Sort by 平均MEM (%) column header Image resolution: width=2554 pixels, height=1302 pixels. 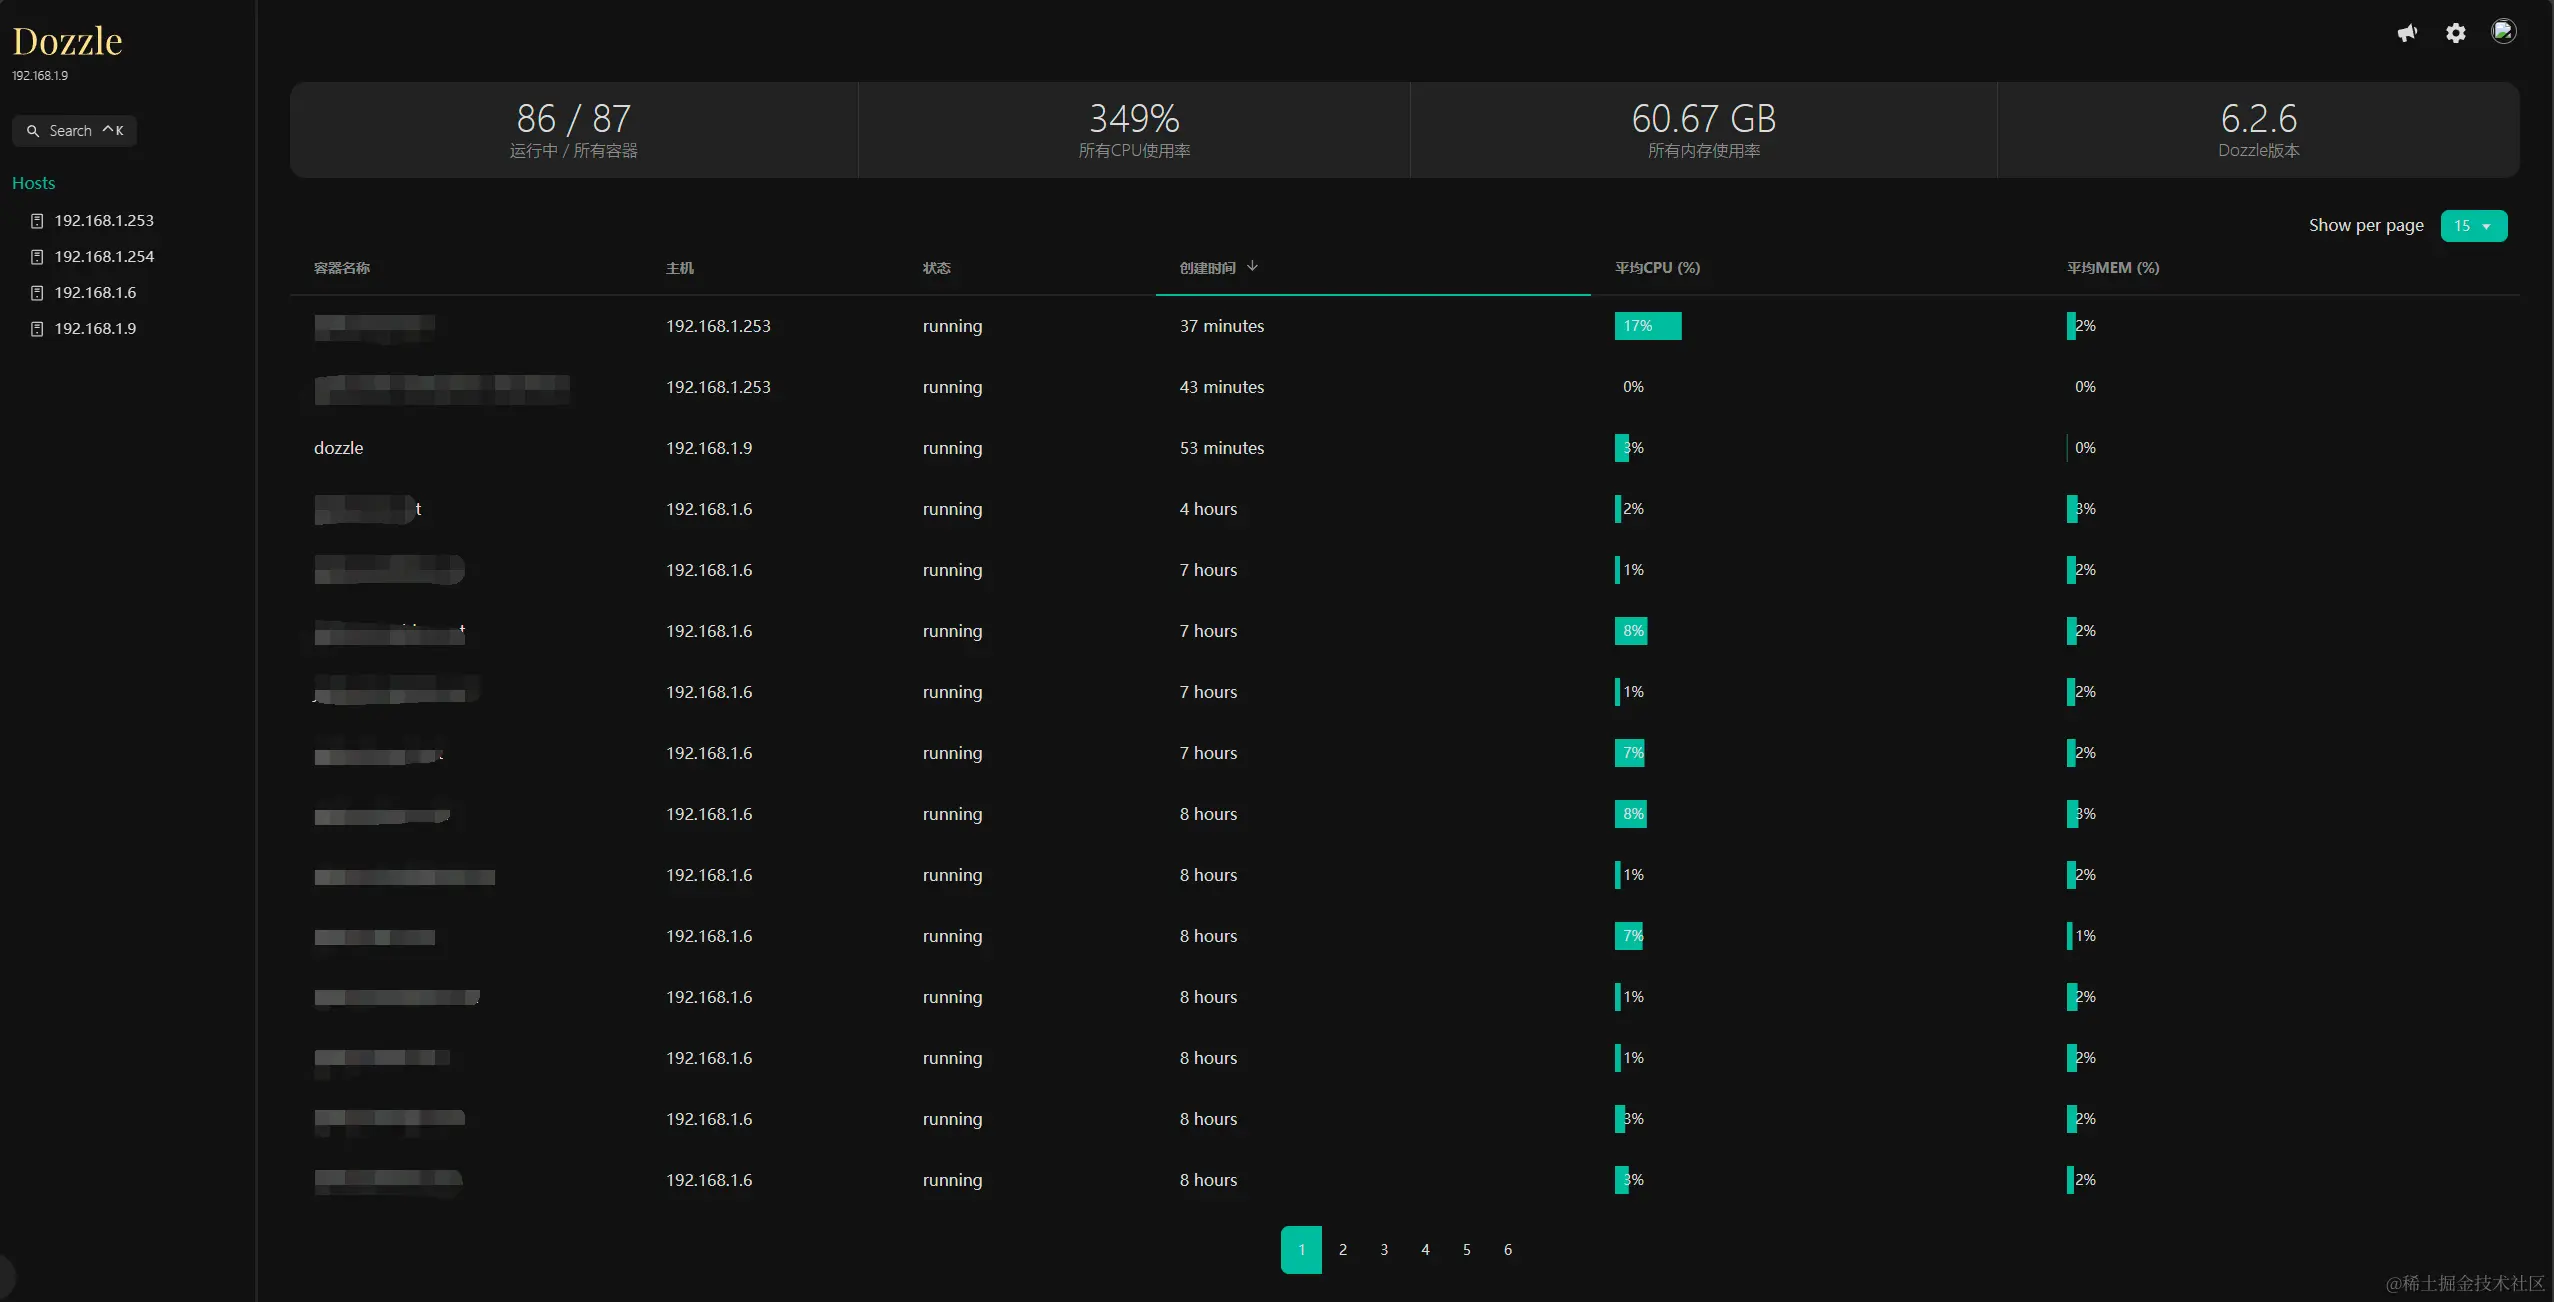2112,268
